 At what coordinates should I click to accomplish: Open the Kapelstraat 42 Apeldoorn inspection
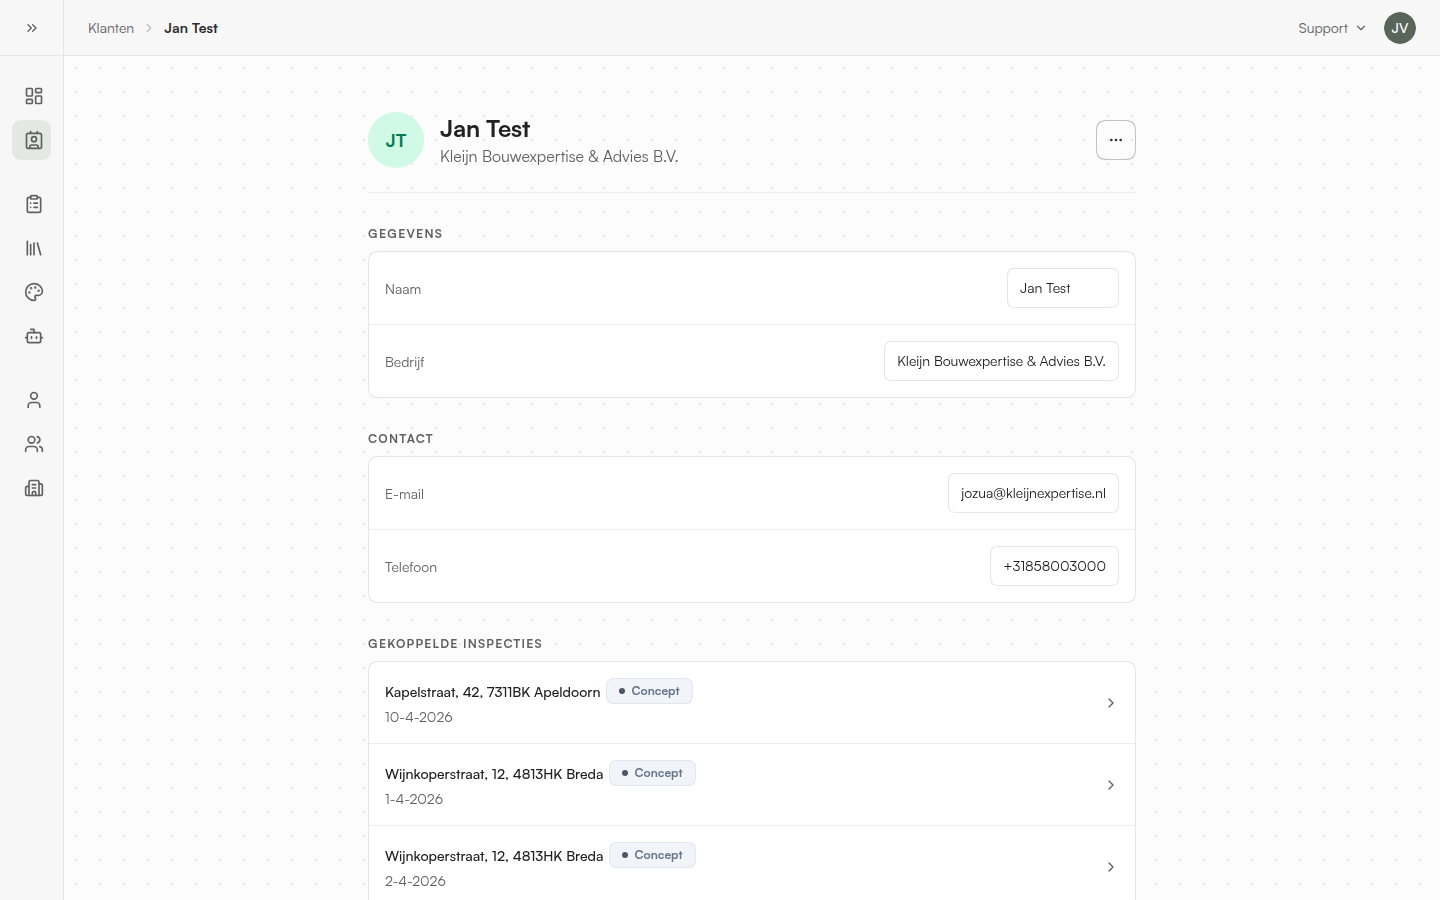tap(752, 703)
